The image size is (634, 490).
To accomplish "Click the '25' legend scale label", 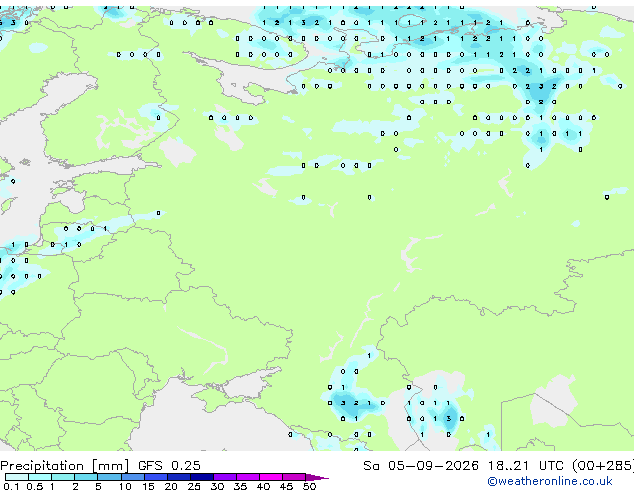I will 194,486.
